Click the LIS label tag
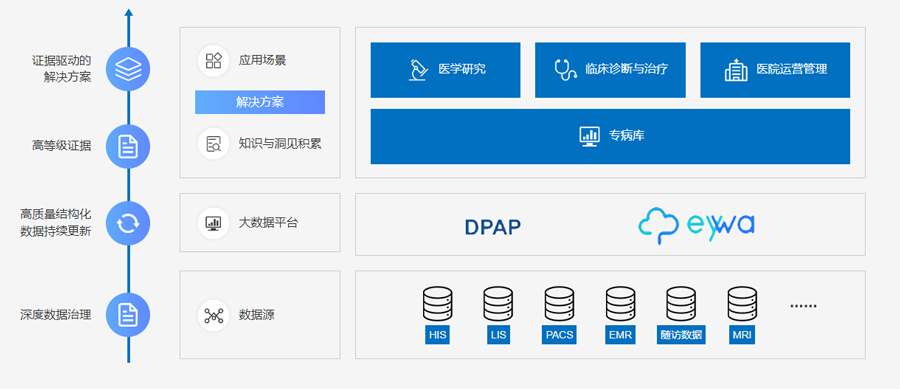900x389 pixels. click(x=498, y=335)
